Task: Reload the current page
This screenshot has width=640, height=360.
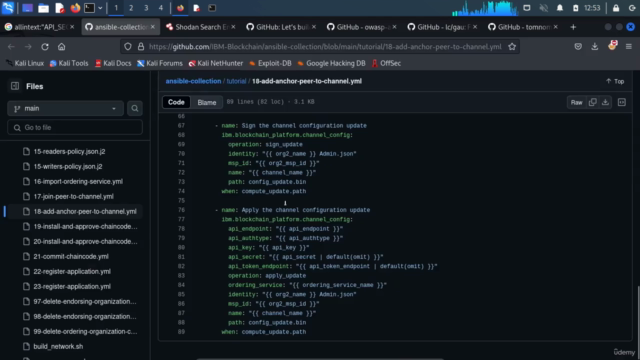Action: pyautogui.click(x=45, y=47)
